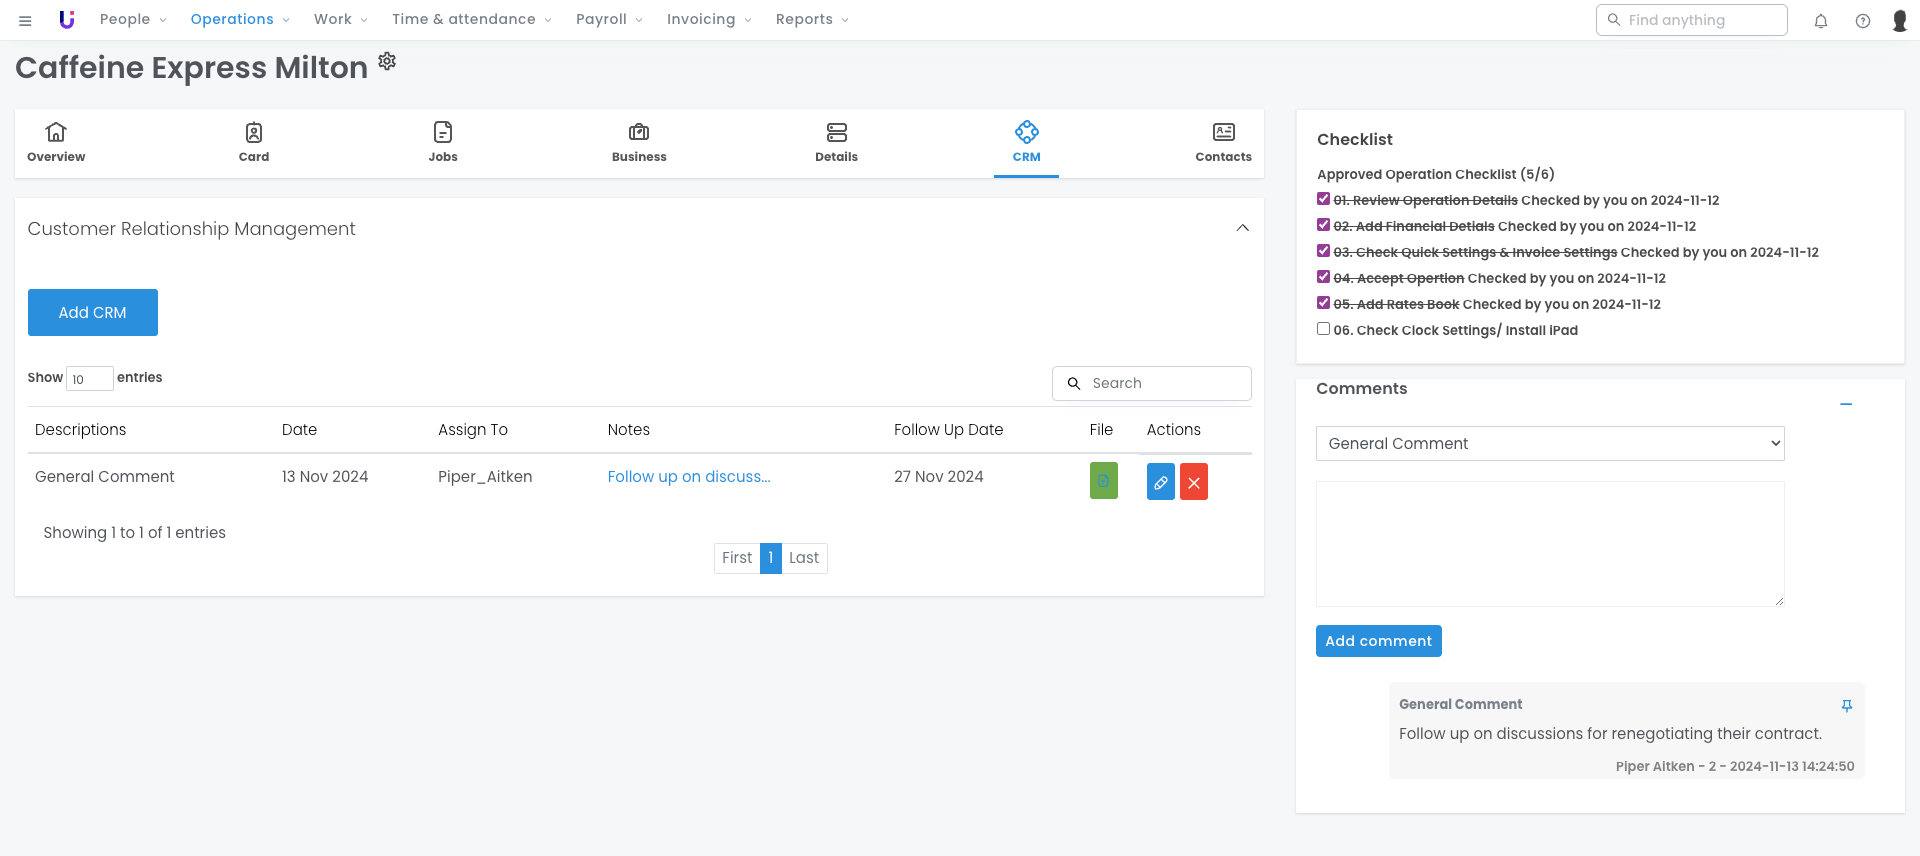
Task: Click the settings gear beside Caffeine Express Milton
Action: tap(387, 62)
